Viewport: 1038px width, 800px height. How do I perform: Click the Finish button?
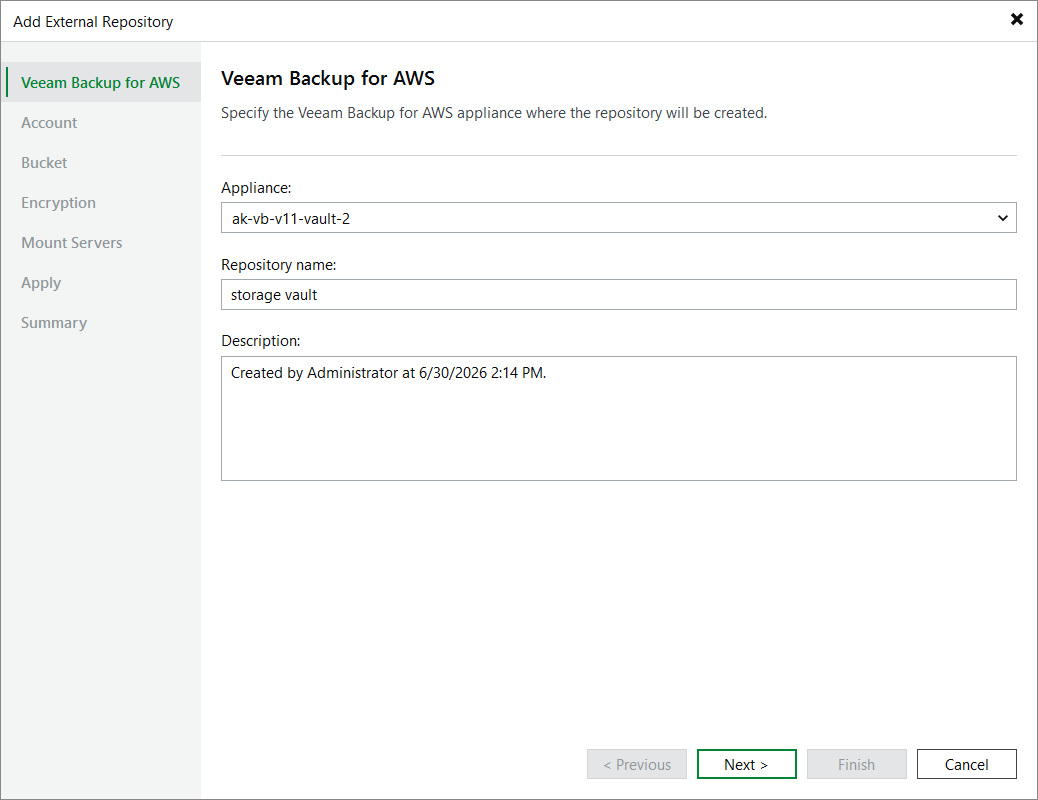pyautogui.click(x=857, y=764)
